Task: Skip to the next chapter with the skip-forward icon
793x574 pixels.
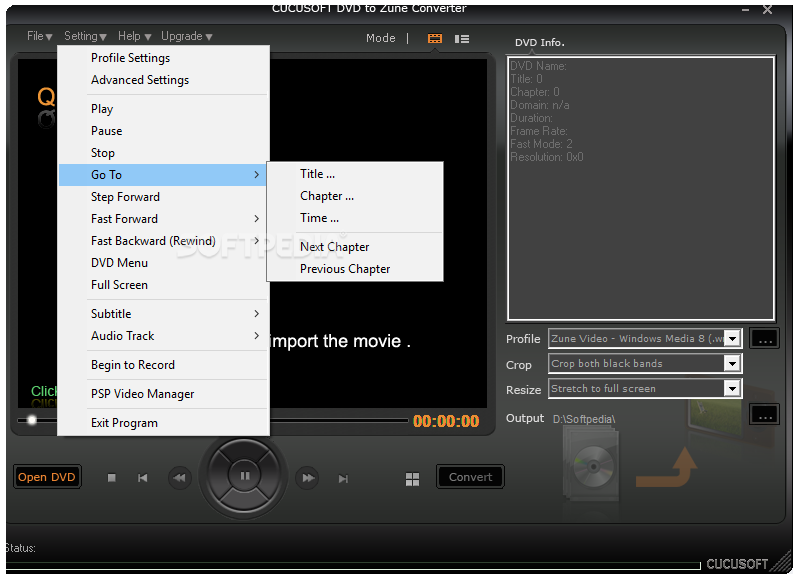Action: pyautogui.click(x=343, y=478)
